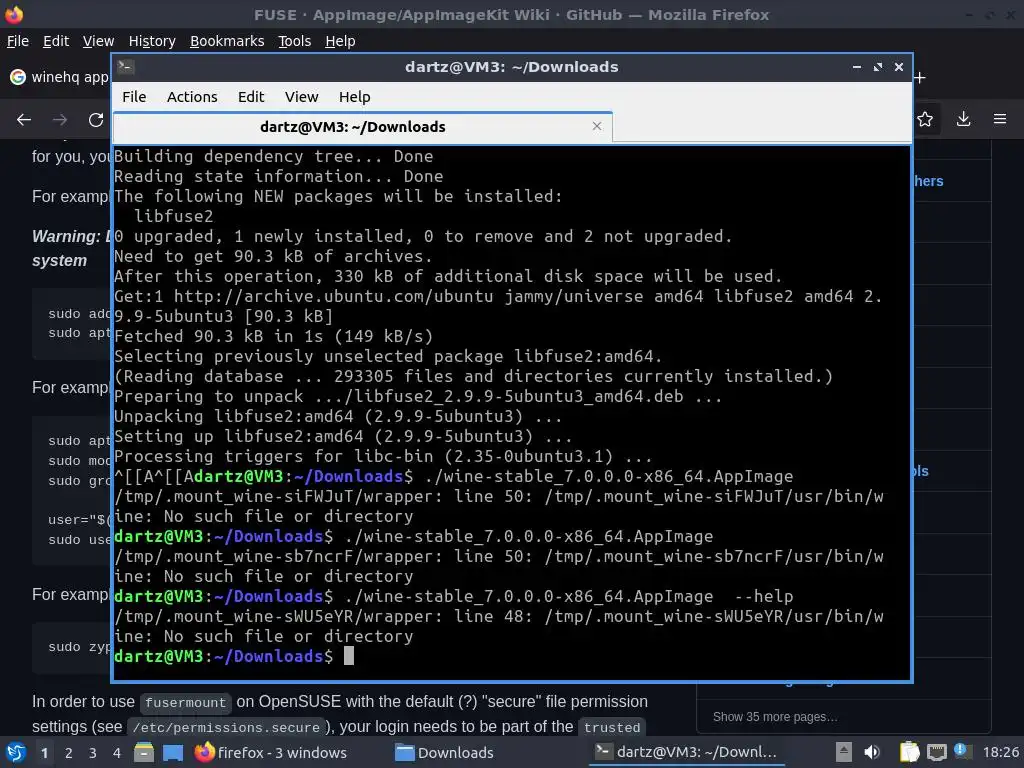Open the terminal File menu
The image size is (1024, 768).
coord(134,97)
